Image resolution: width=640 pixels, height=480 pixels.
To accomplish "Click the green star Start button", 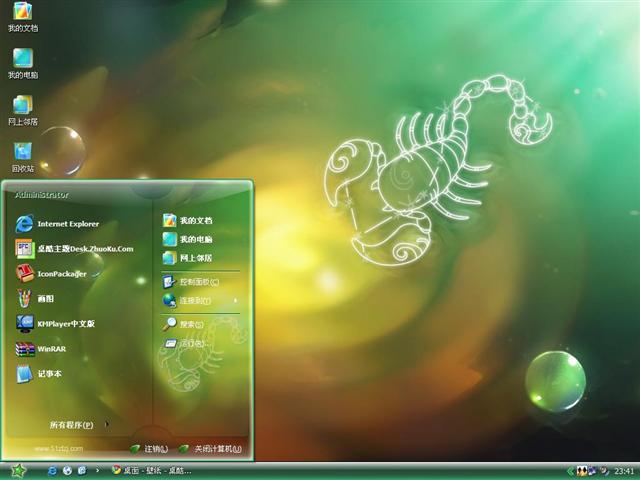I will click(x=17, y=470).
